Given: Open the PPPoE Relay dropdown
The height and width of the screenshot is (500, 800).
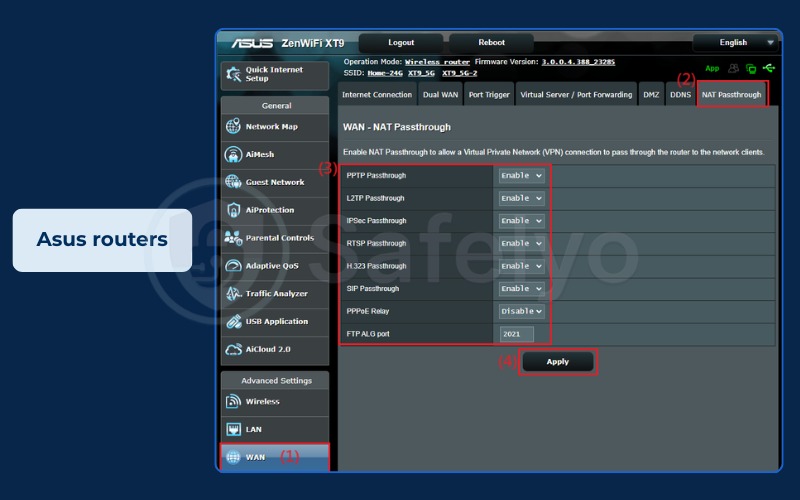Looking at the screenshot, I should tap(521, 311).
